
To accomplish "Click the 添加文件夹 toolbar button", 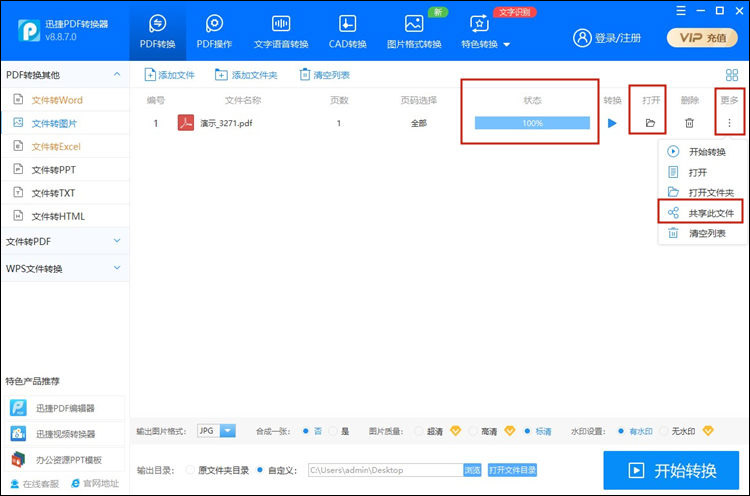I will click(x=246, y=75).
